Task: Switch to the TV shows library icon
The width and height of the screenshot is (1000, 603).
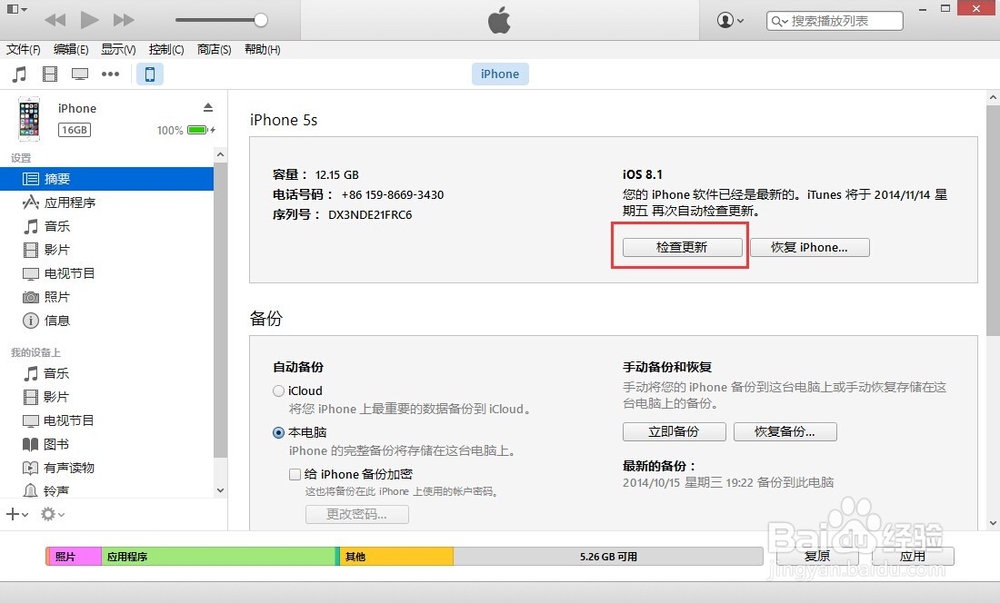Action: pyautogui.click(x=80, y=74)
